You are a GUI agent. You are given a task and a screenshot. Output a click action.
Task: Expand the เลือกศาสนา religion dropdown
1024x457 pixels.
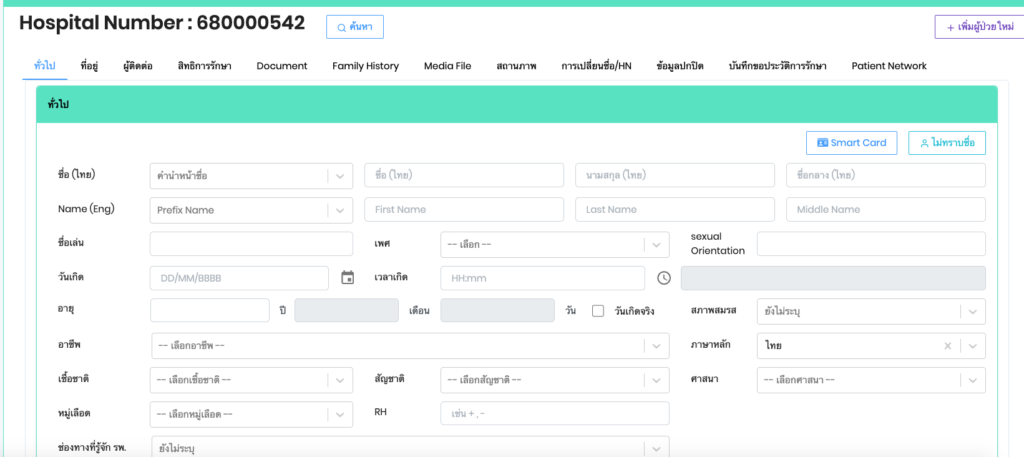tap(870, 380)
